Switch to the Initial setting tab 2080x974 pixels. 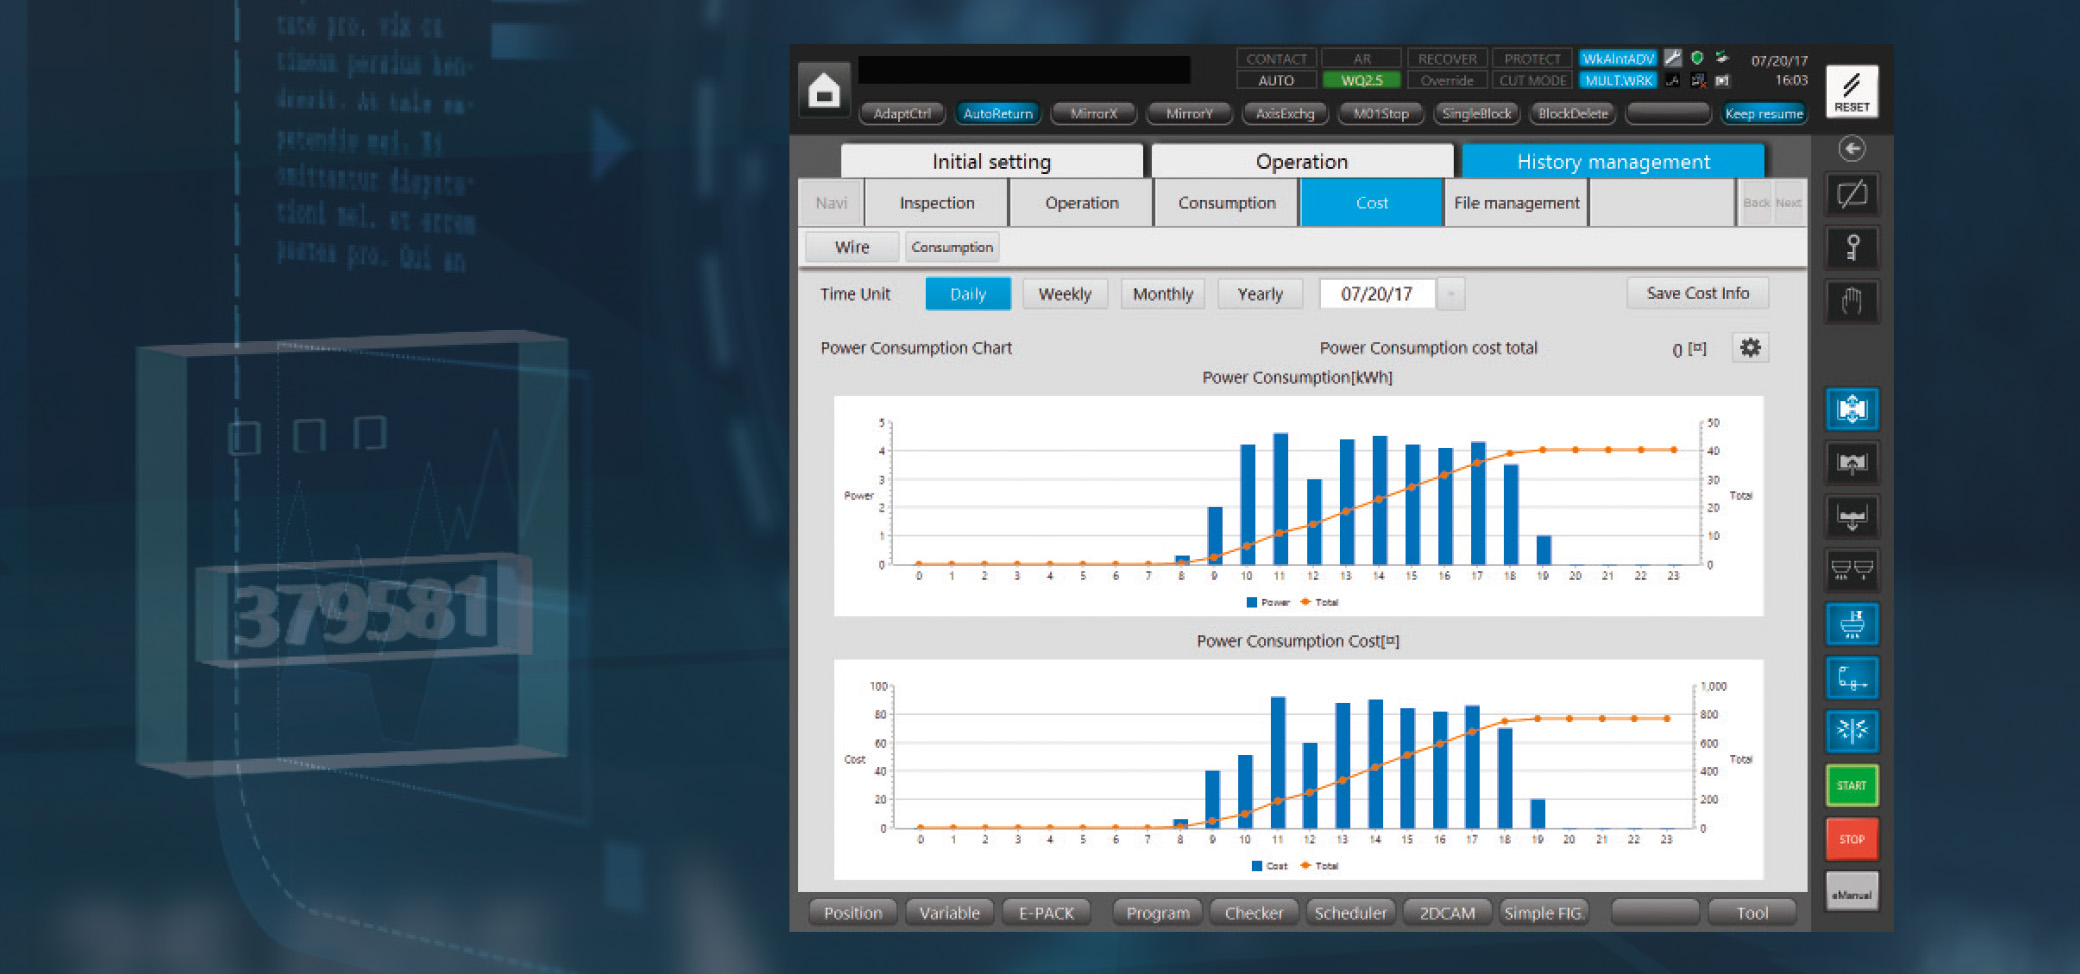click(991, 162)
